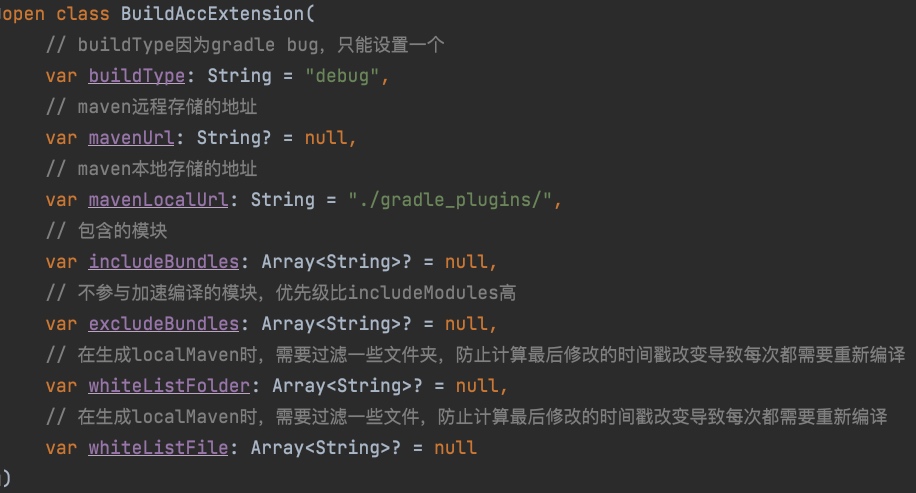Click the "./gradle_plugins/" string value
Image resolution: width=916 pixels, height=493 pixels.
coord(450,200)
